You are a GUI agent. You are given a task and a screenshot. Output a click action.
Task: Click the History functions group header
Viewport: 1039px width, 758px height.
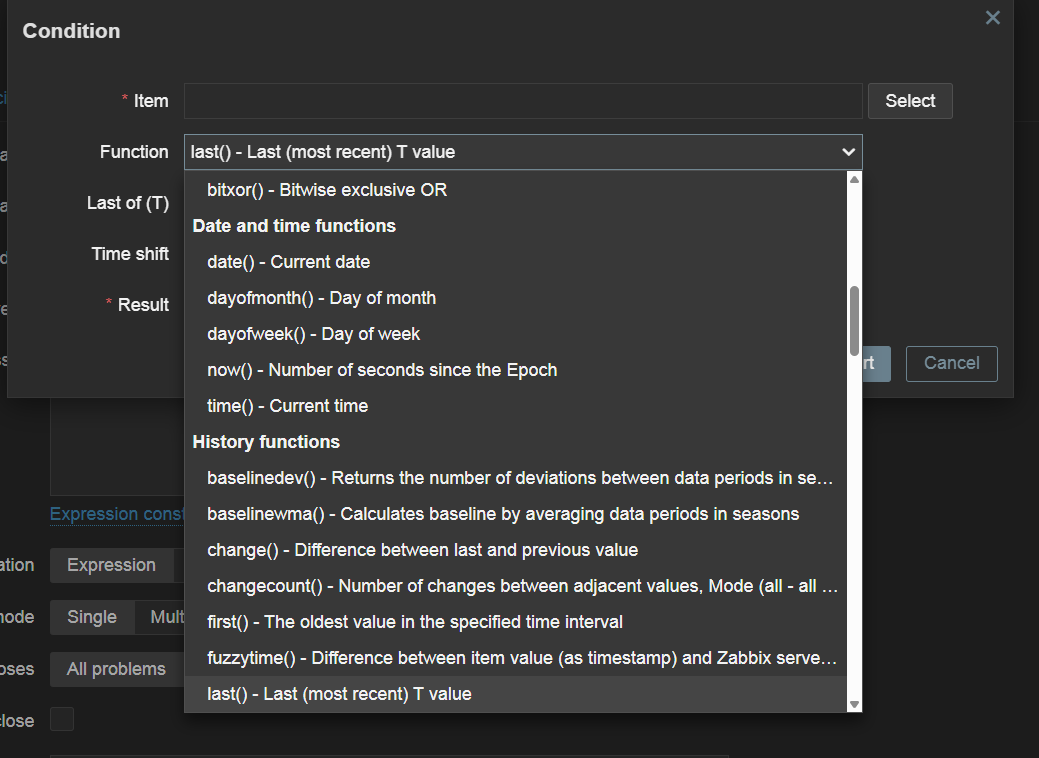tap(266, 442)
